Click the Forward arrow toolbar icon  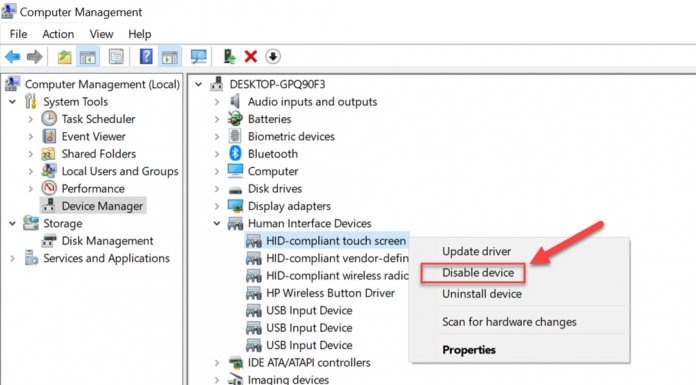coord(35,56)
